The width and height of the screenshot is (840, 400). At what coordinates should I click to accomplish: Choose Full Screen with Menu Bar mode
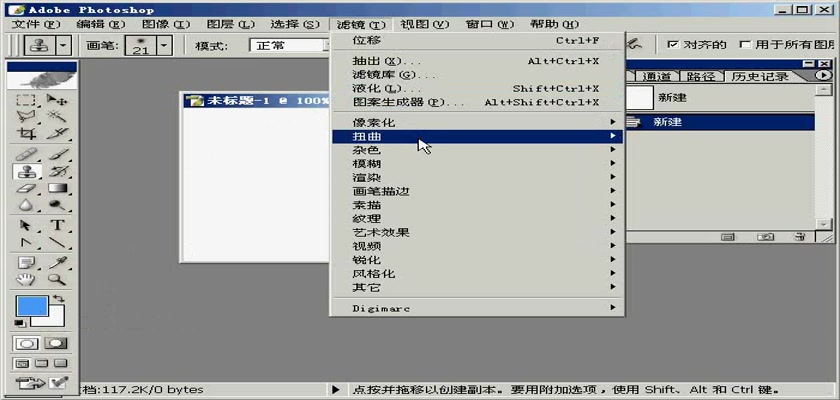[42, 363]
